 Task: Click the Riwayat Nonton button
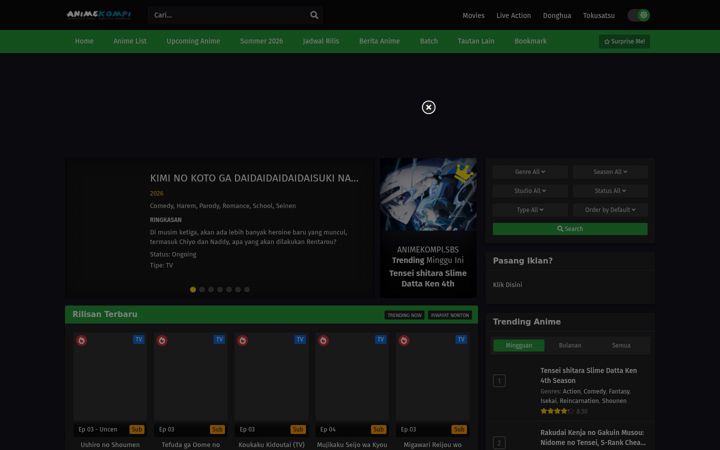tap(450, 315)
